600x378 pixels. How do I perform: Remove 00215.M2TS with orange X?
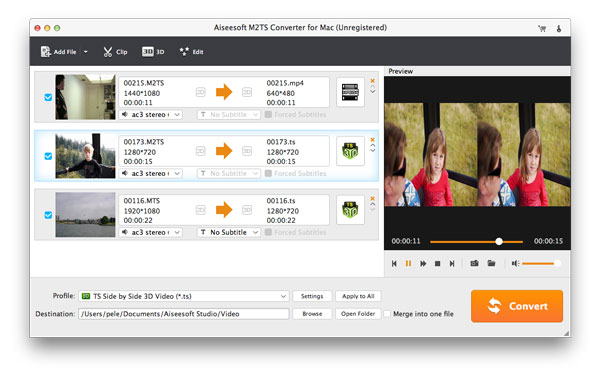click(372, 81)
